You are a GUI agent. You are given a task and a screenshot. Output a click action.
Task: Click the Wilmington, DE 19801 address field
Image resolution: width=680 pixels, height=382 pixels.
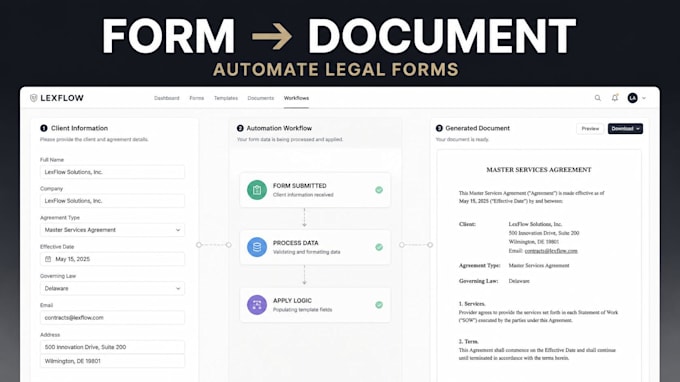point(112,361)
